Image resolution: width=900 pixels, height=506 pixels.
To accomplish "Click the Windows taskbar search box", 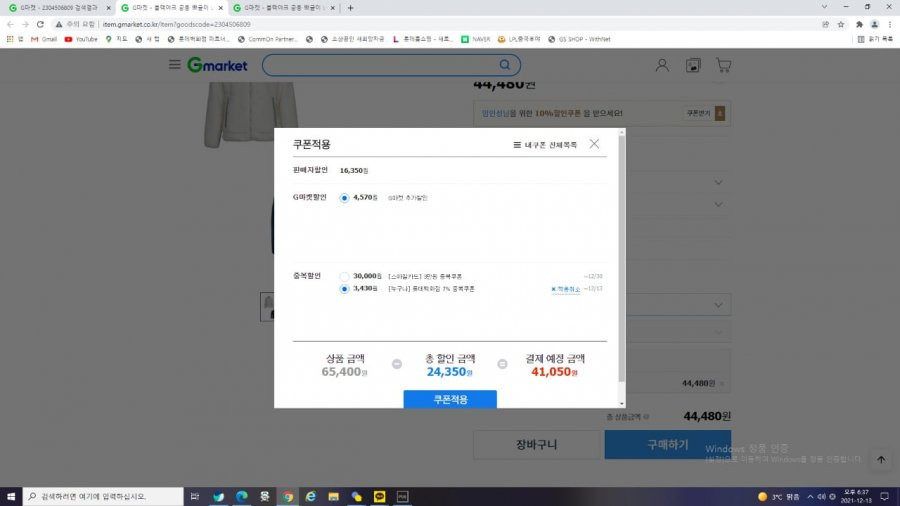I will pyautogui.click(x=103, y=496).
